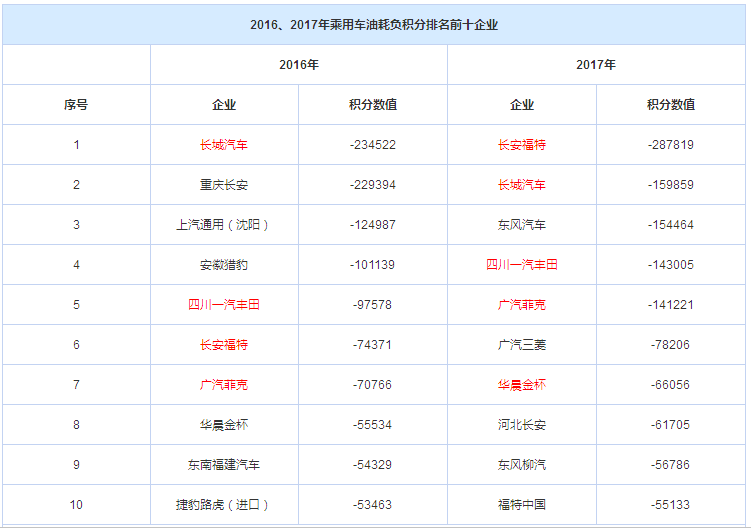Select the '重庆长安' cell

pyautogui.click(x=224, y=184)
